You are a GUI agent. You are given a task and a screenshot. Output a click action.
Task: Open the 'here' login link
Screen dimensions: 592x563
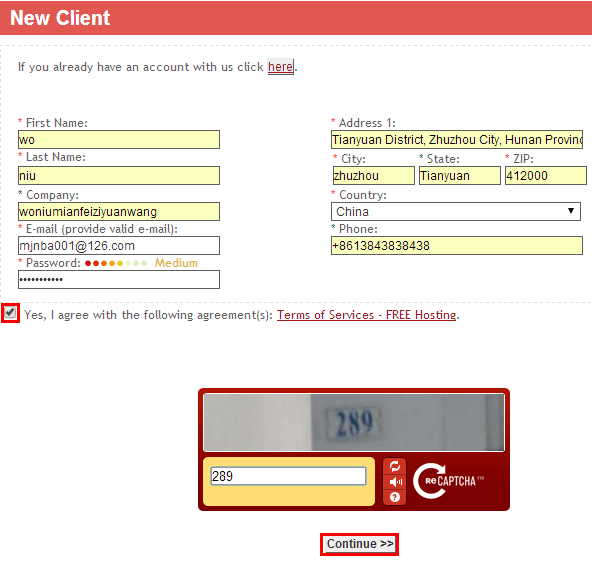280,67
